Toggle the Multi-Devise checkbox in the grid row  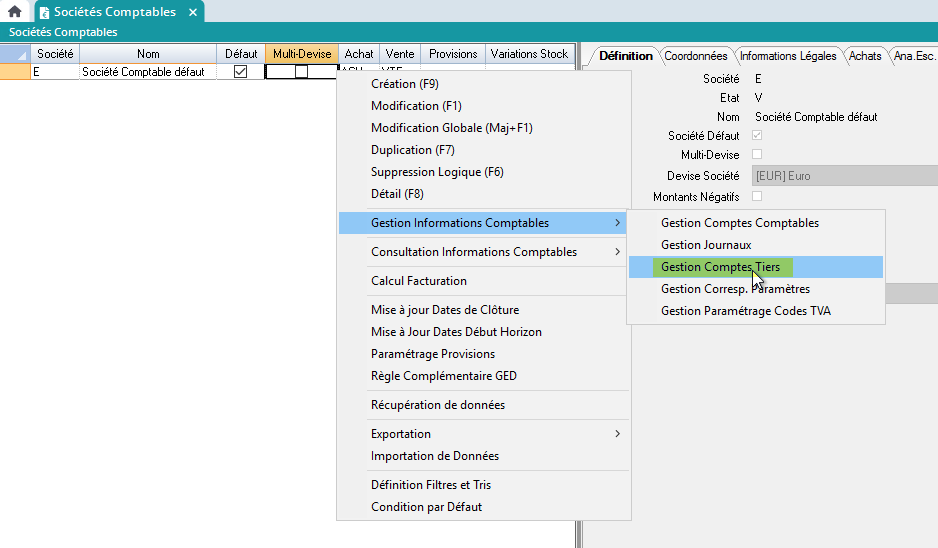pos(301,72)
